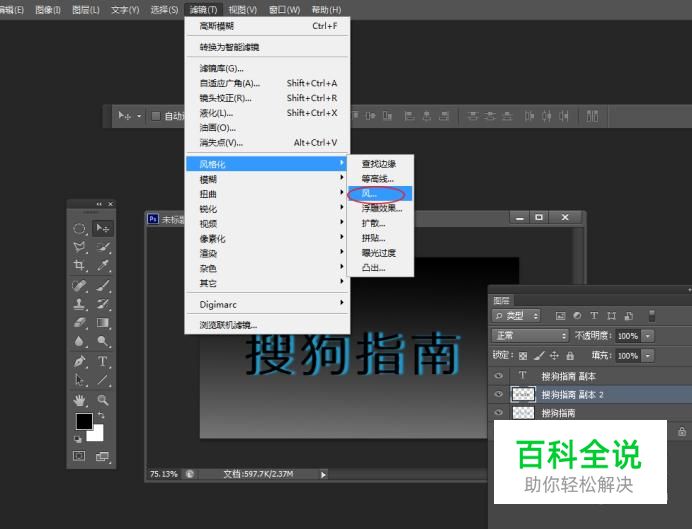
Task: Hide the 搜狗指南 base layer
Action: (x=499, y=413)
